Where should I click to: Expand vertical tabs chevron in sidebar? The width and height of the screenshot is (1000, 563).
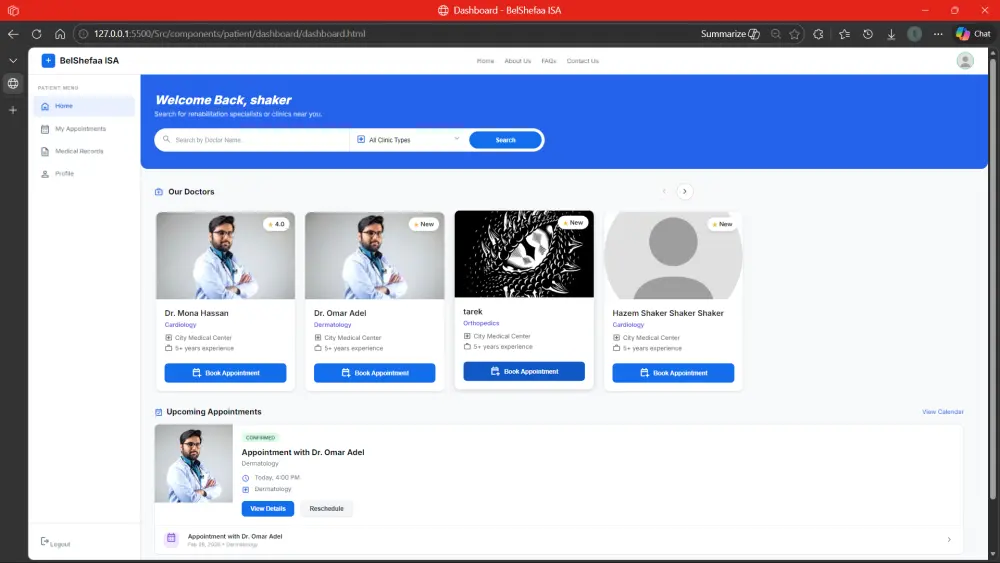pyautogui.click(x=13, y=61)
